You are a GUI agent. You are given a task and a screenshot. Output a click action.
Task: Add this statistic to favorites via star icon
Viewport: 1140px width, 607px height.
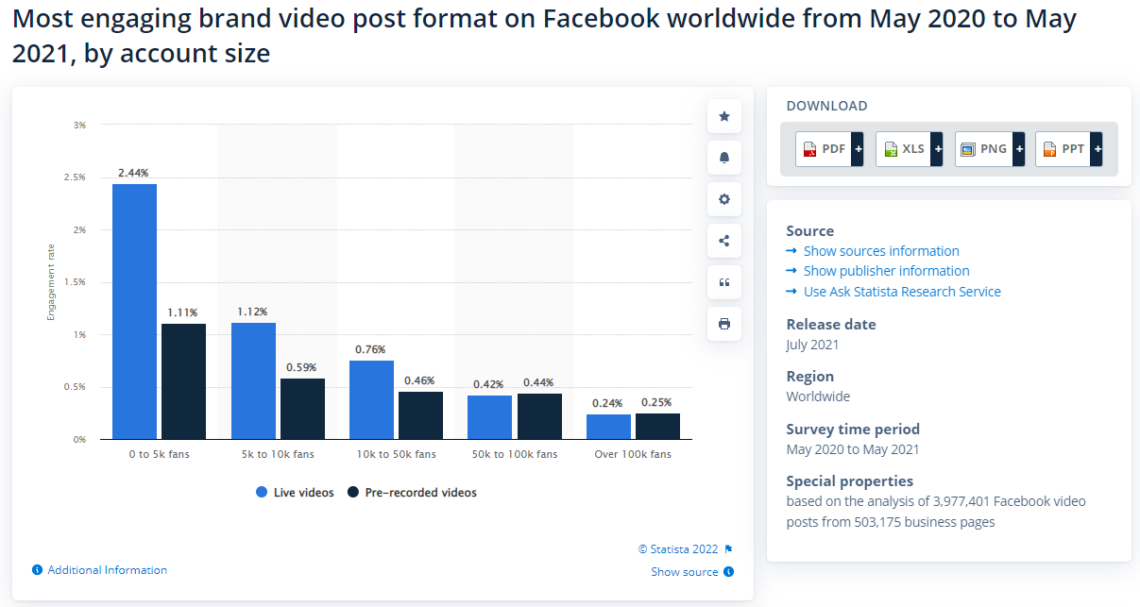point(723,115)
